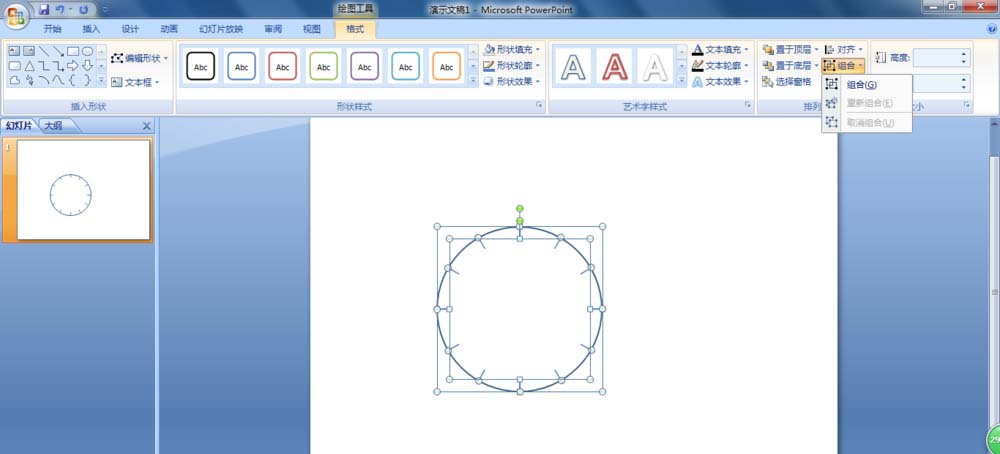Select the Rounded Rectangle shape
The height and width of the screenshot is (454, 1000).
point(14,66)
